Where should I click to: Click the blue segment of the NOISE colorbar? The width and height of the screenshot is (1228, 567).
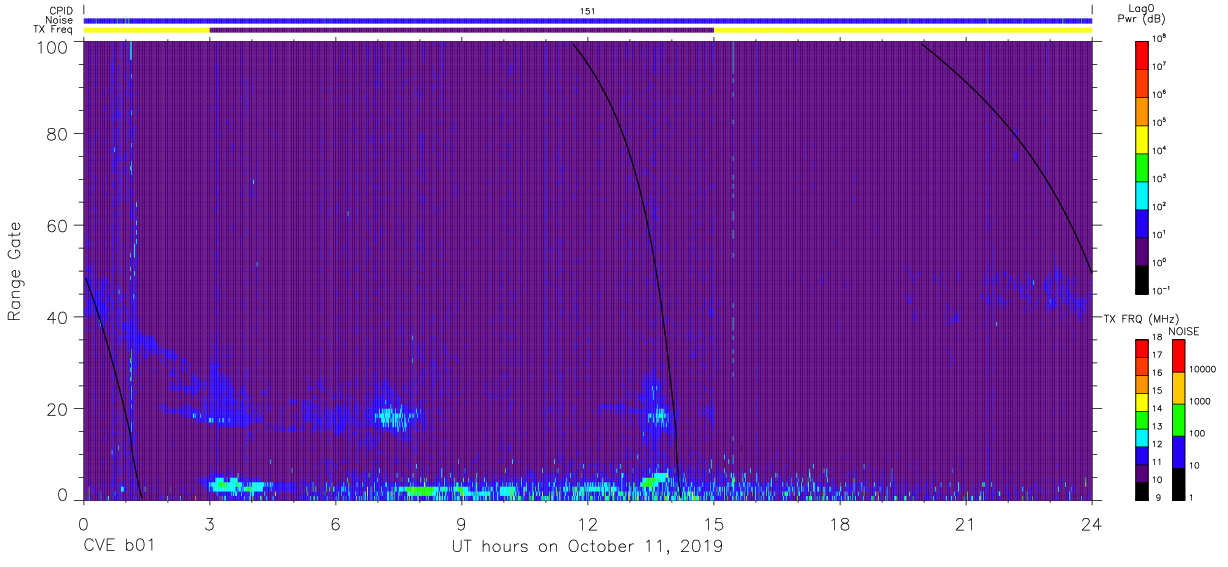coord(1178,452)
